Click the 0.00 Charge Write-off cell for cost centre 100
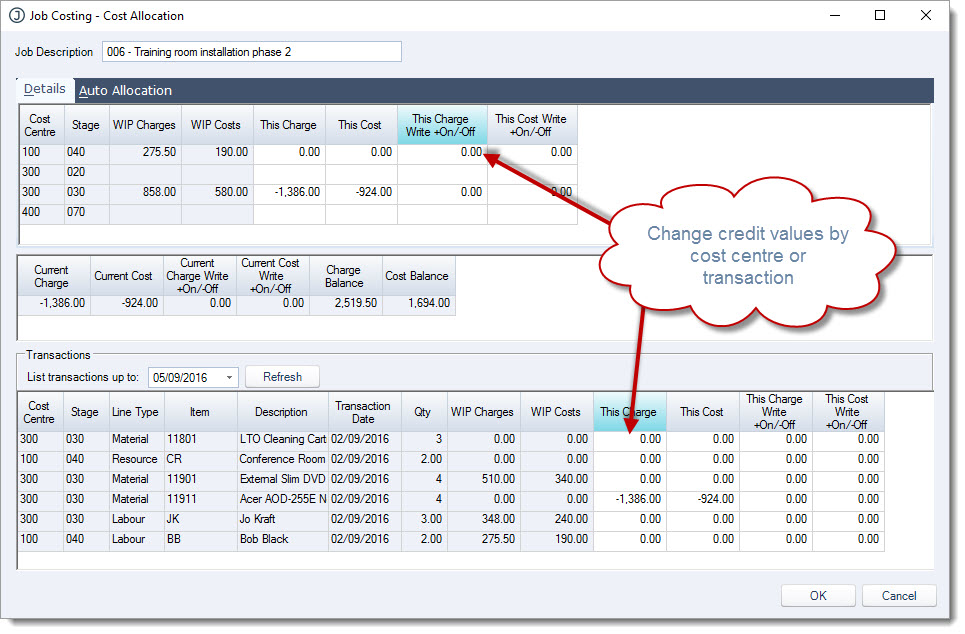The image size is (965, 634). pos(442,152)
